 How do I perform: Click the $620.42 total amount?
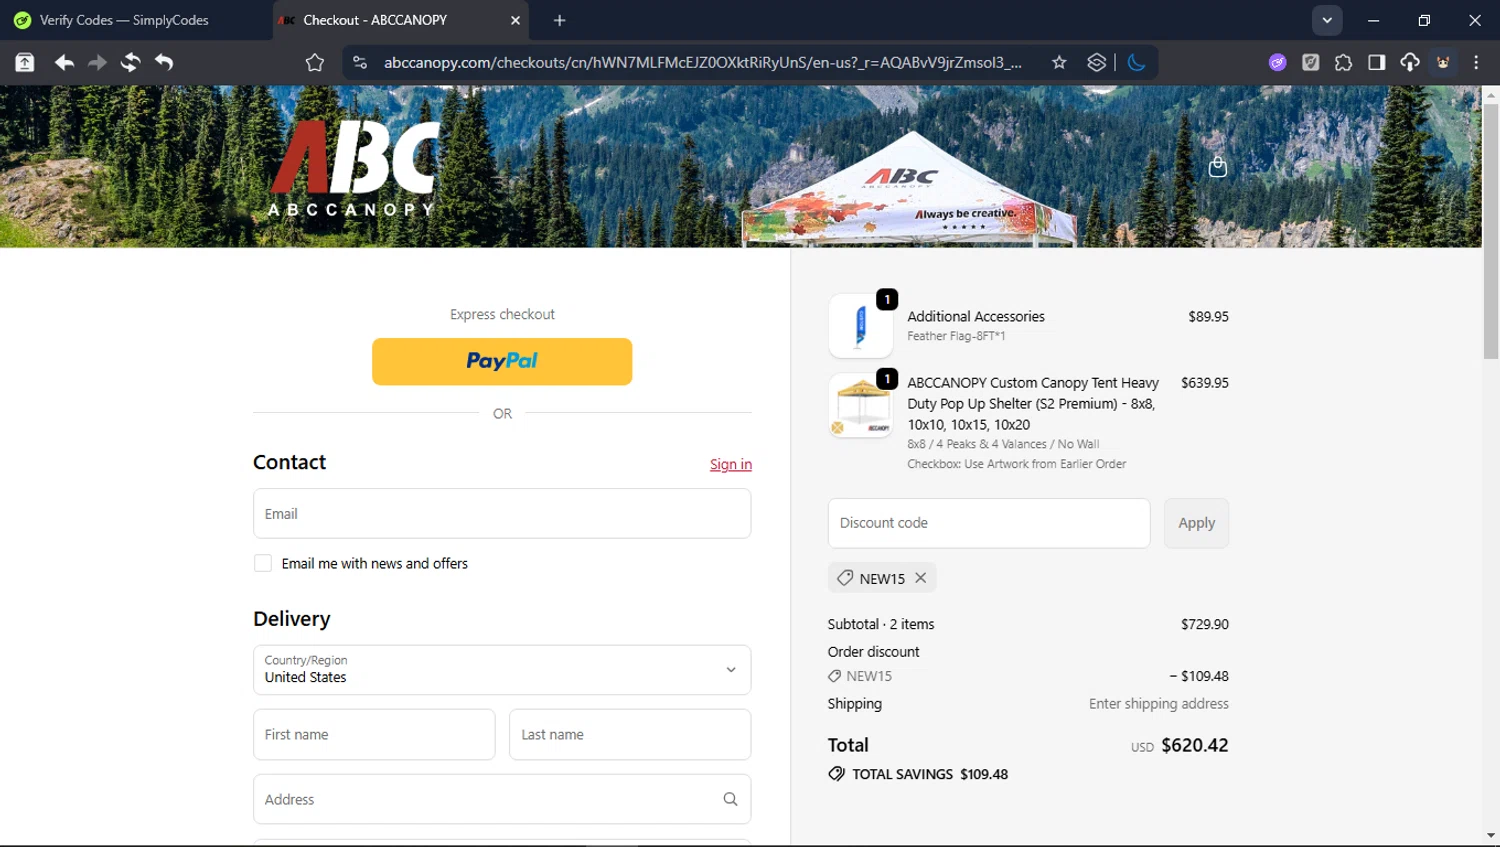coord(1194,745)
